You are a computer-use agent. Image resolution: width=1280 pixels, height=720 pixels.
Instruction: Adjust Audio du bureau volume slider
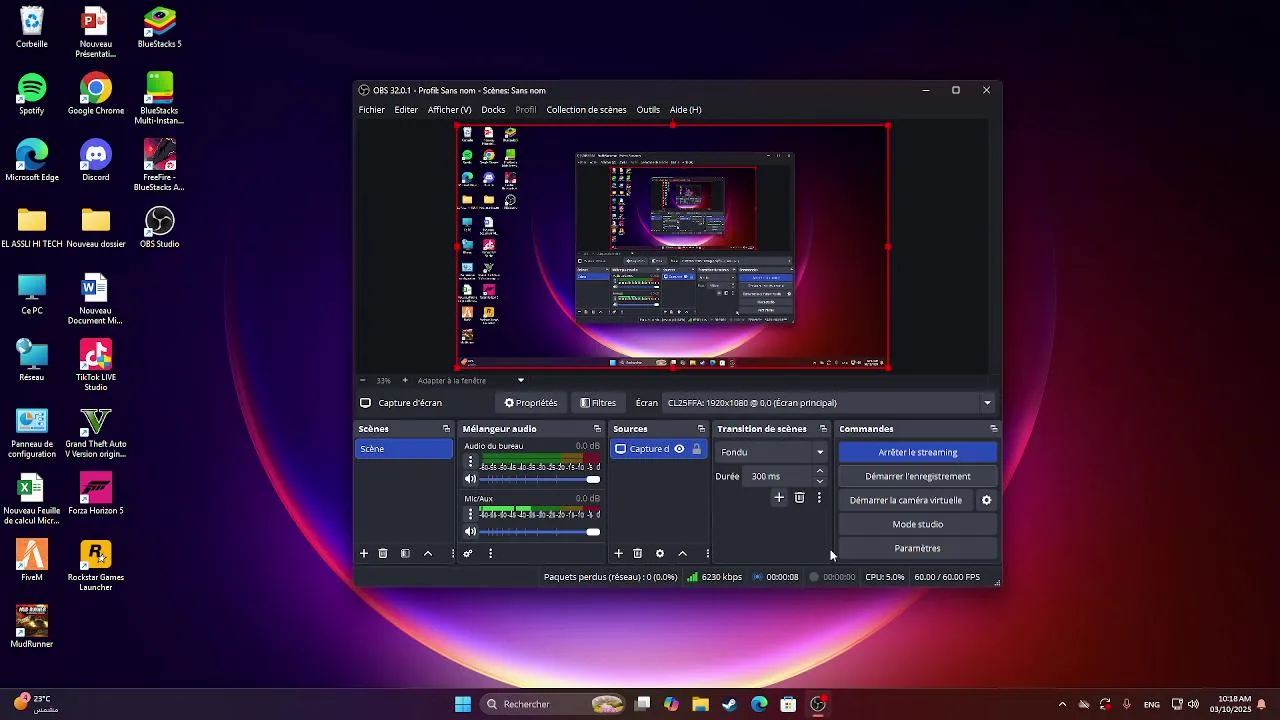pos(540,479)
